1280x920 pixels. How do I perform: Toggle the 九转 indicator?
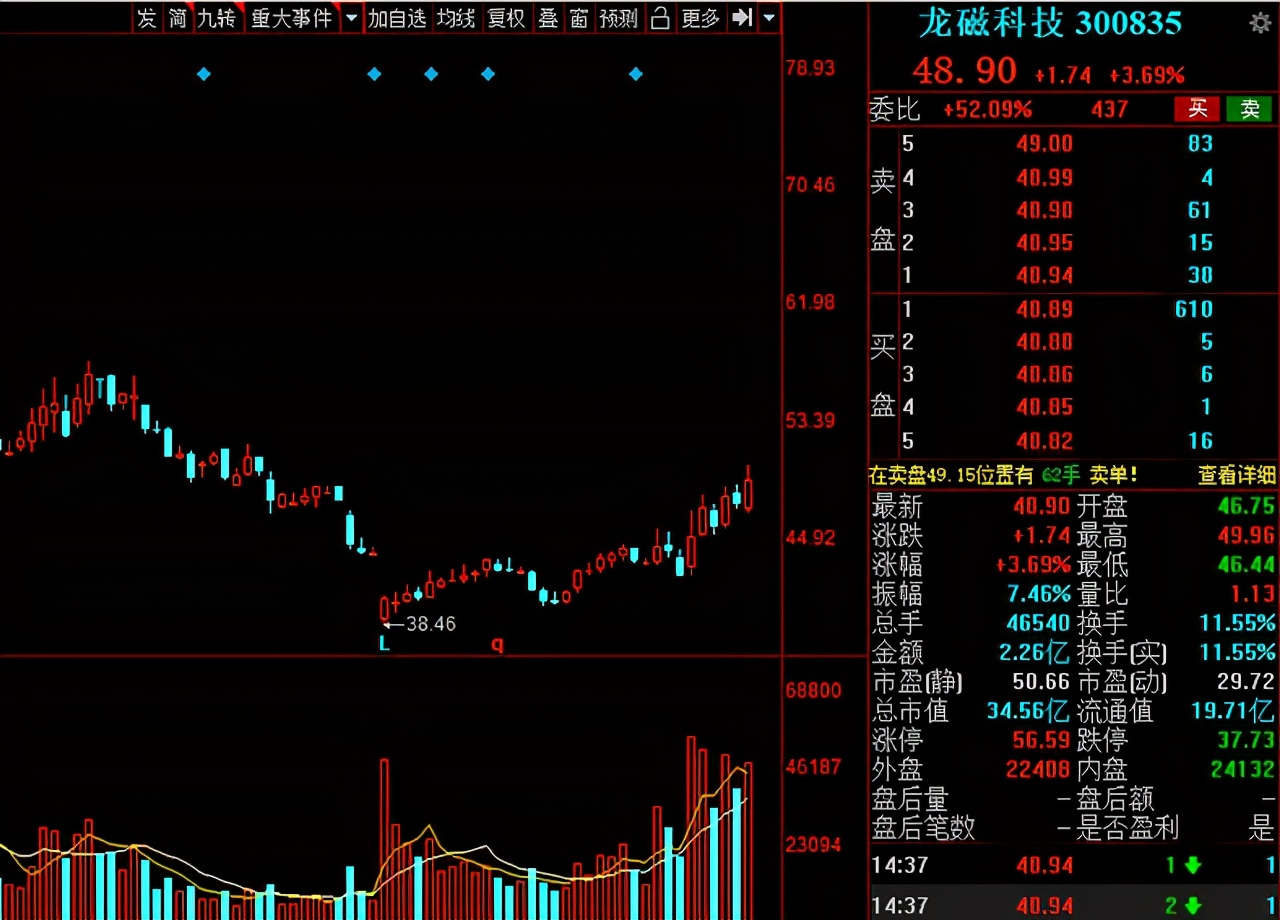pos(215,18)
